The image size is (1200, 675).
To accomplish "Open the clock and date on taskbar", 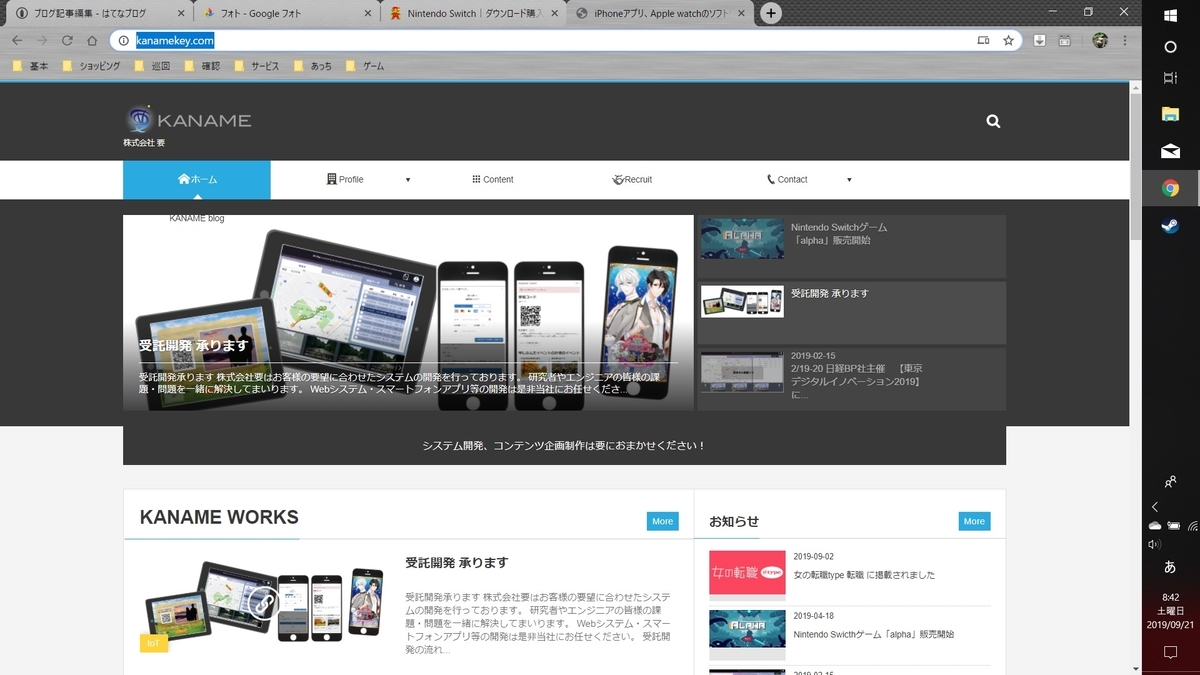I will [1170, 611].
